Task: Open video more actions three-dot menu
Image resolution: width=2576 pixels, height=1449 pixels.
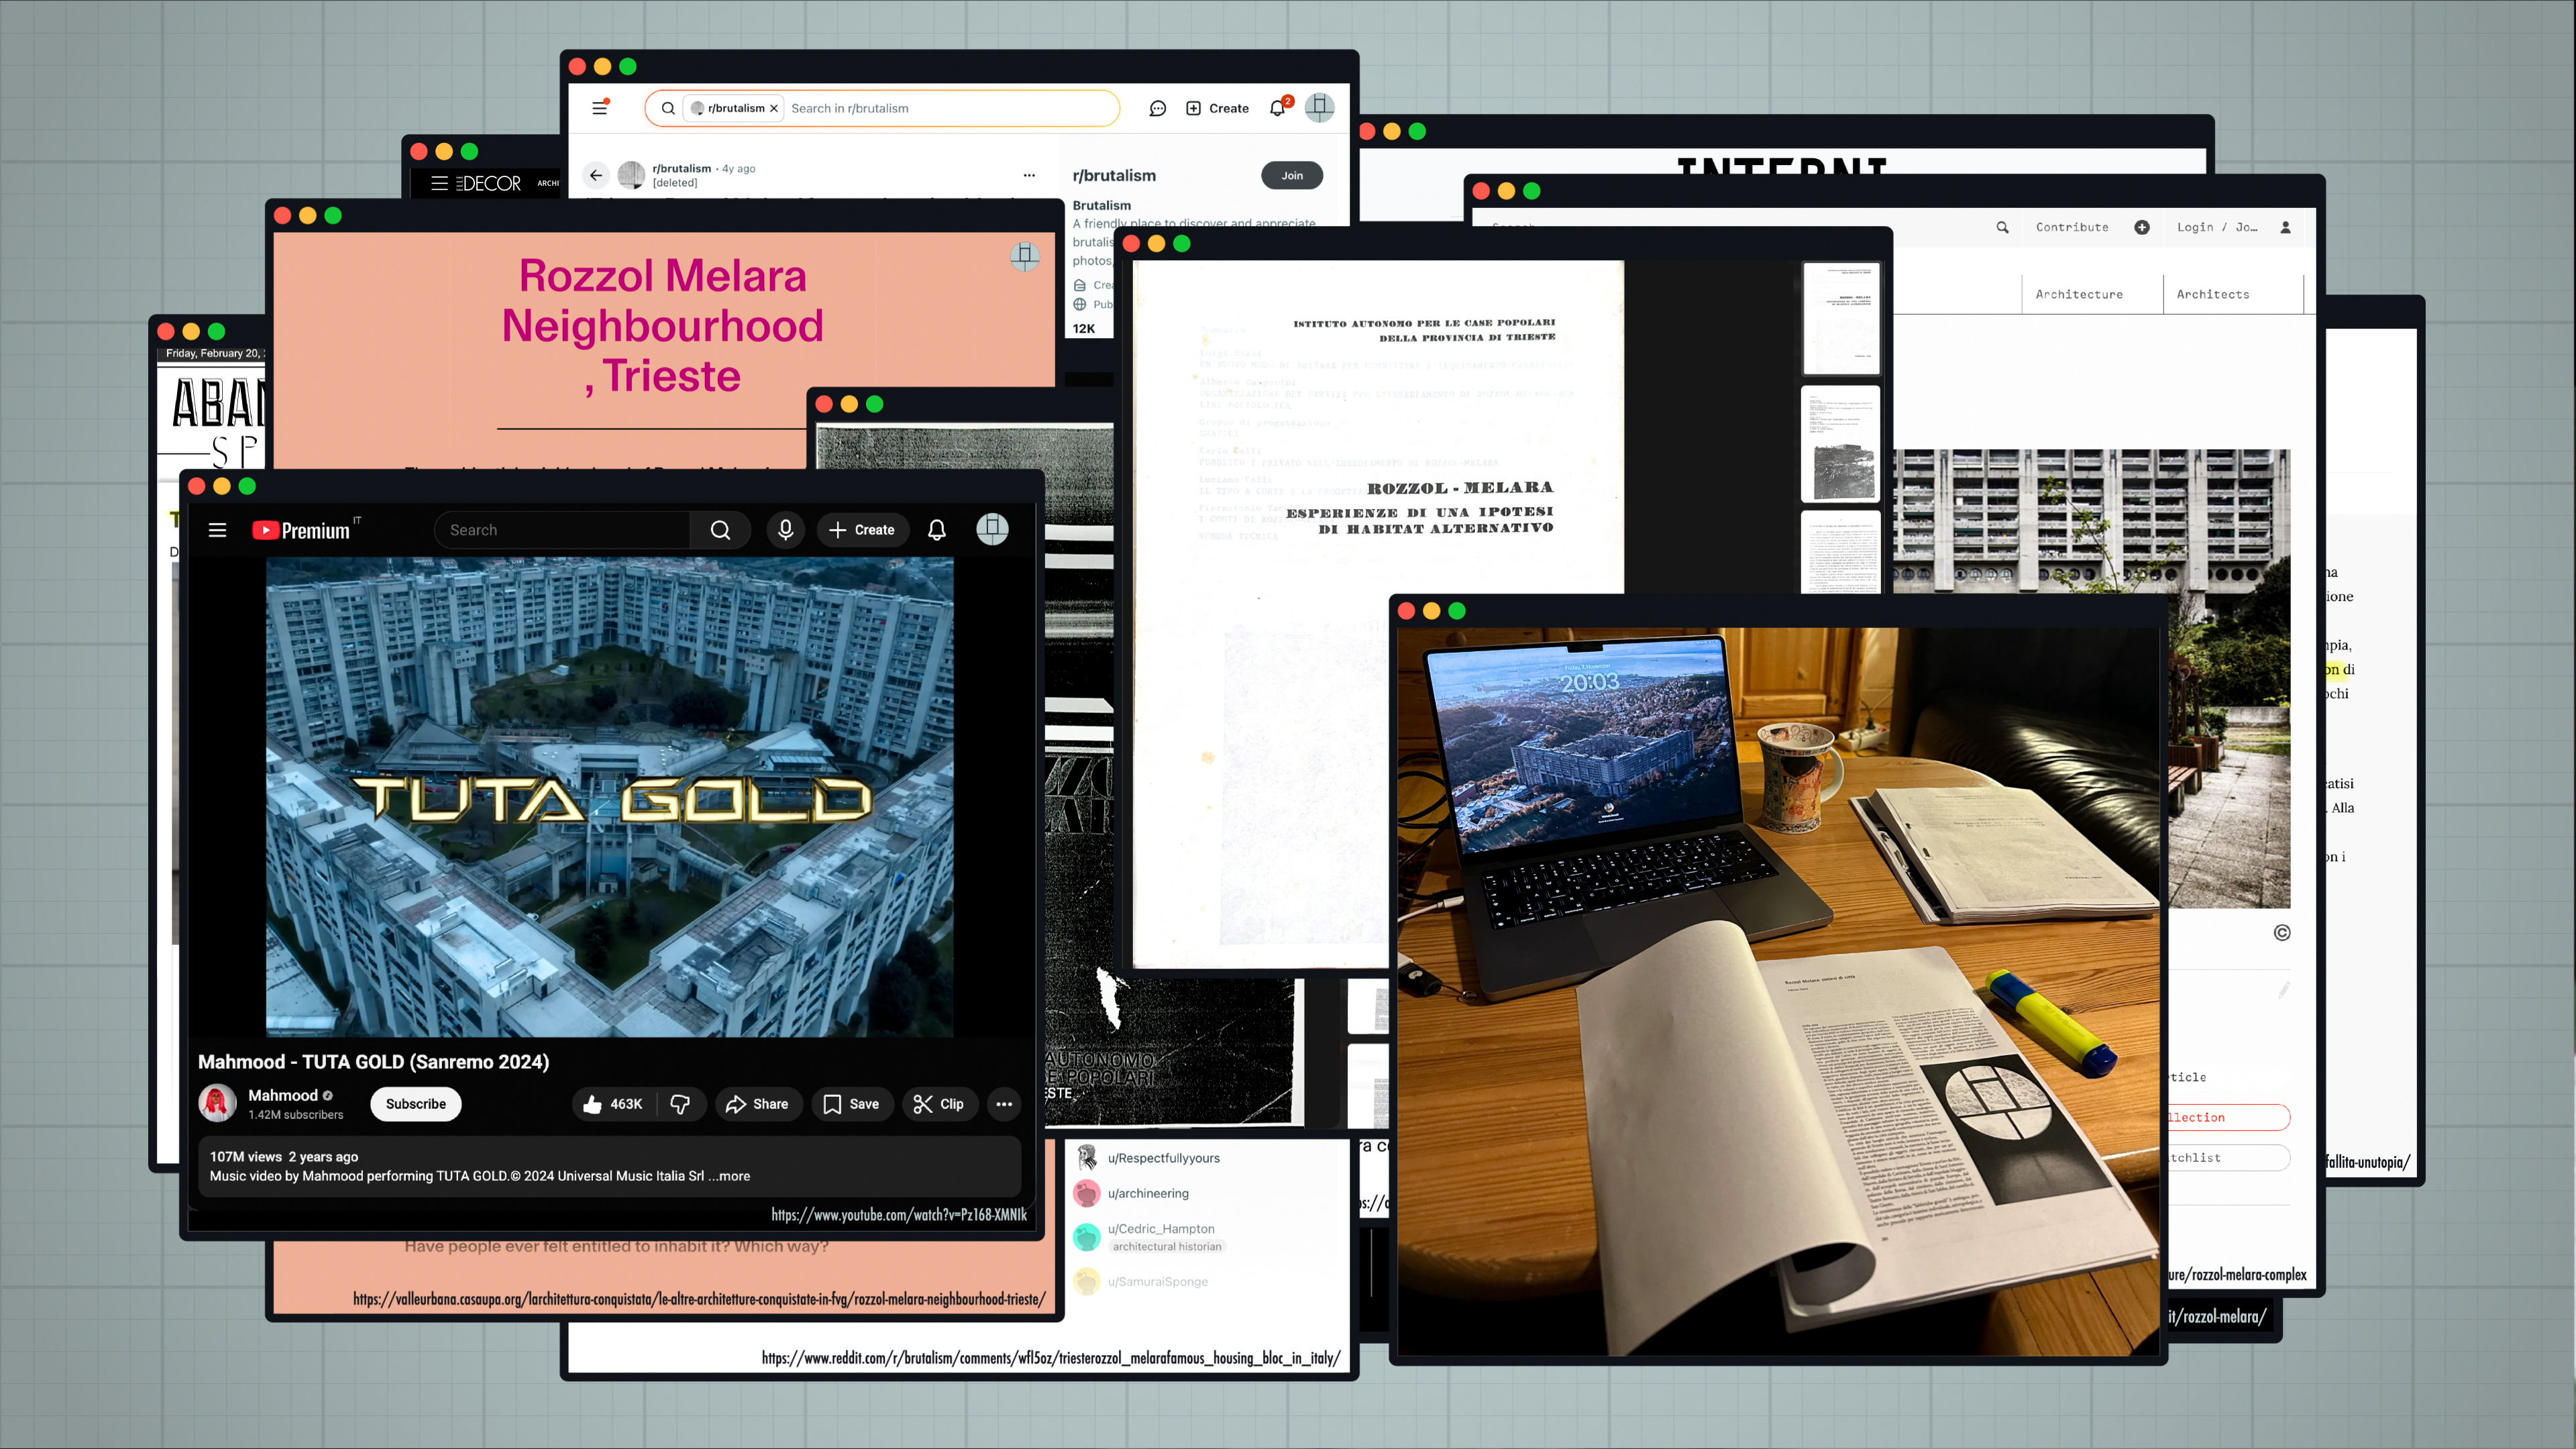Action: [x=1004, y=1104]
